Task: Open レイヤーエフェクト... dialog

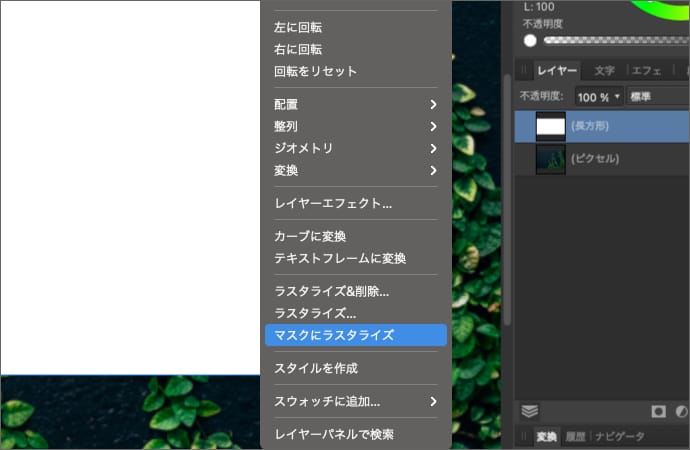Action: [x=333, y=203]
